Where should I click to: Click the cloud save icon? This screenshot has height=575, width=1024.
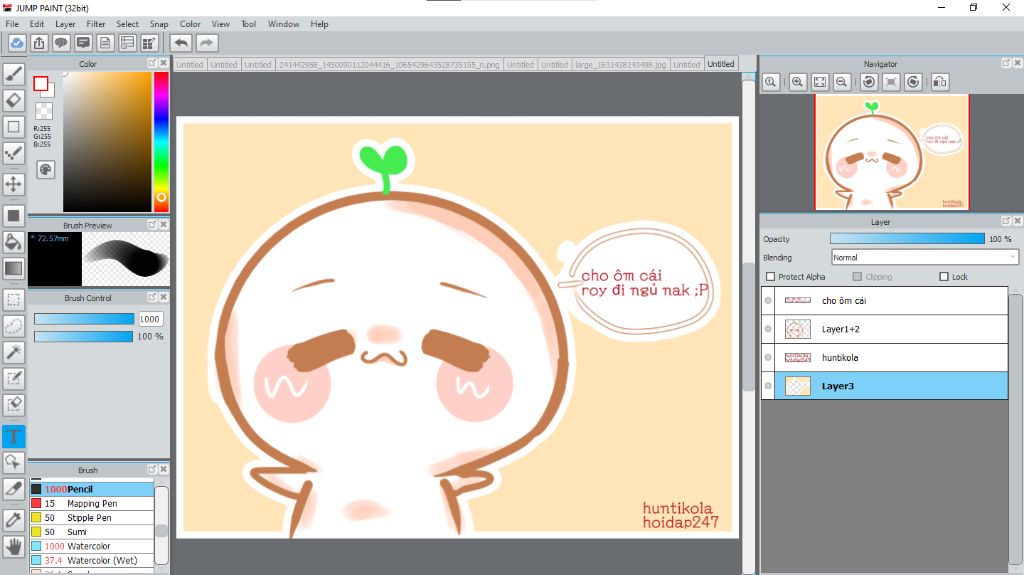[x=17, y=43]
